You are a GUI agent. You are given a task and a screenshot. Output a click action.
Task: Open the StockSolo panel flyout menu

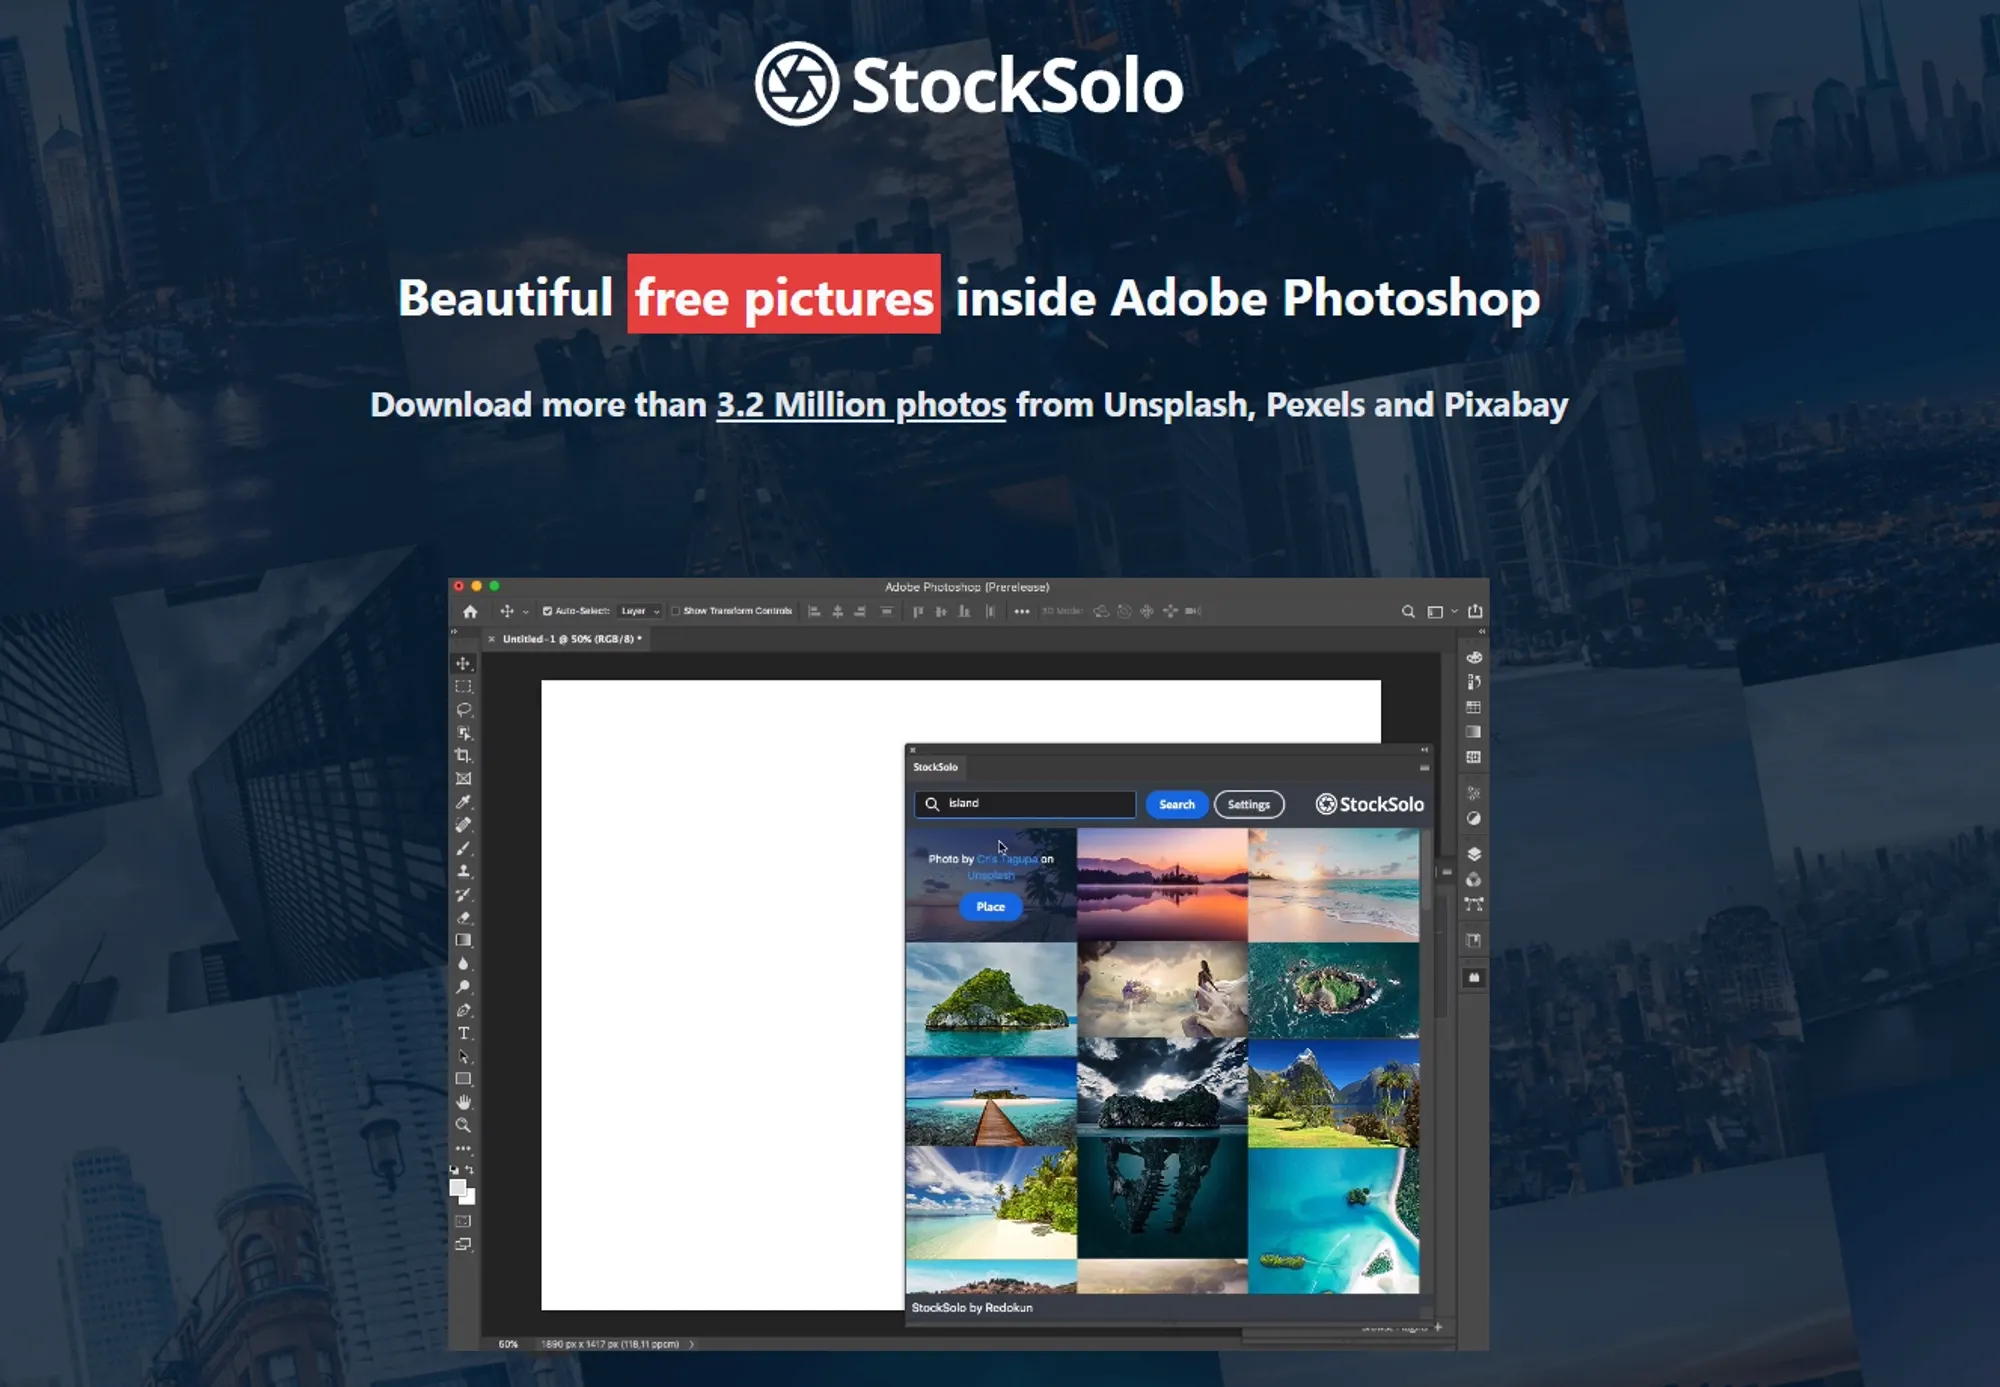pyautogui.click(x=1424, y=768)
